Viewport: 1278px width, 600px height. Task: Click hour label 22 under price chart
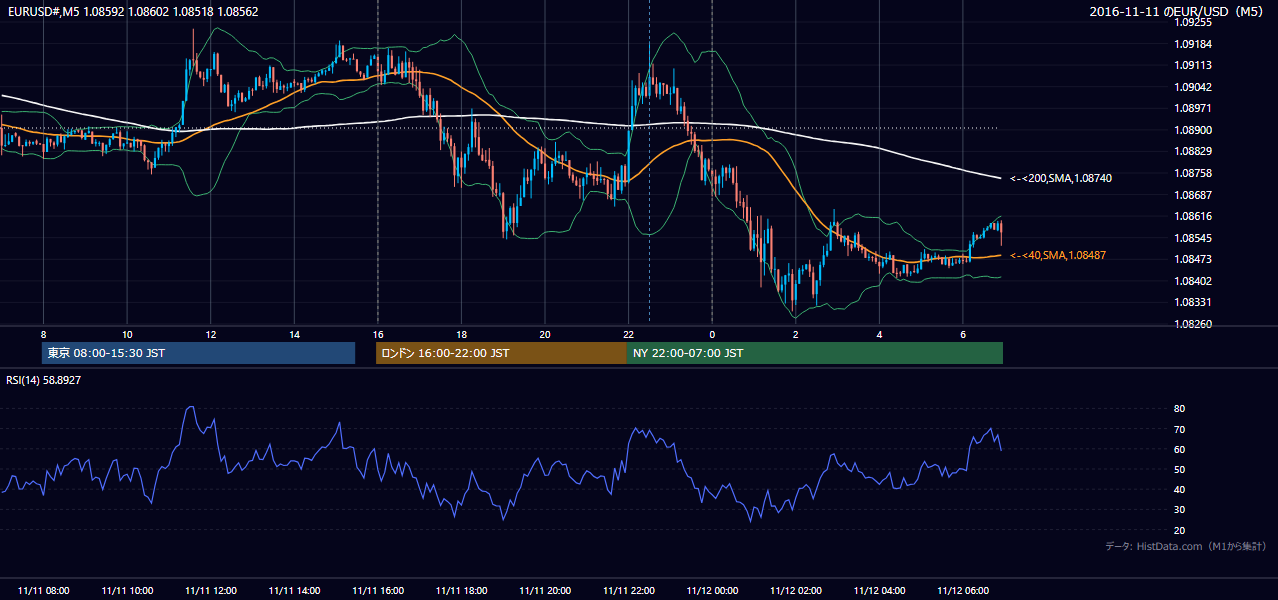(628, 334)
